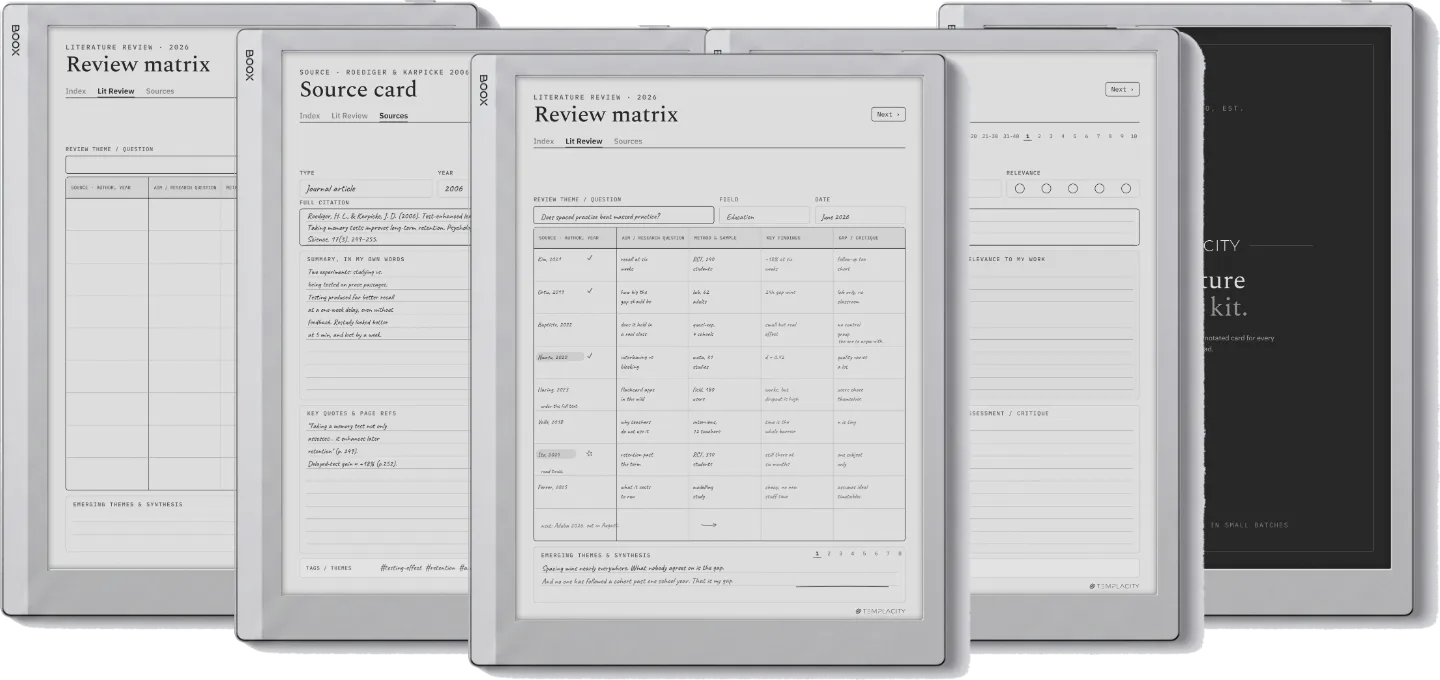Select the middle Relevance rating circle
Viewport: 1440px width, 680px height.
1073,188
